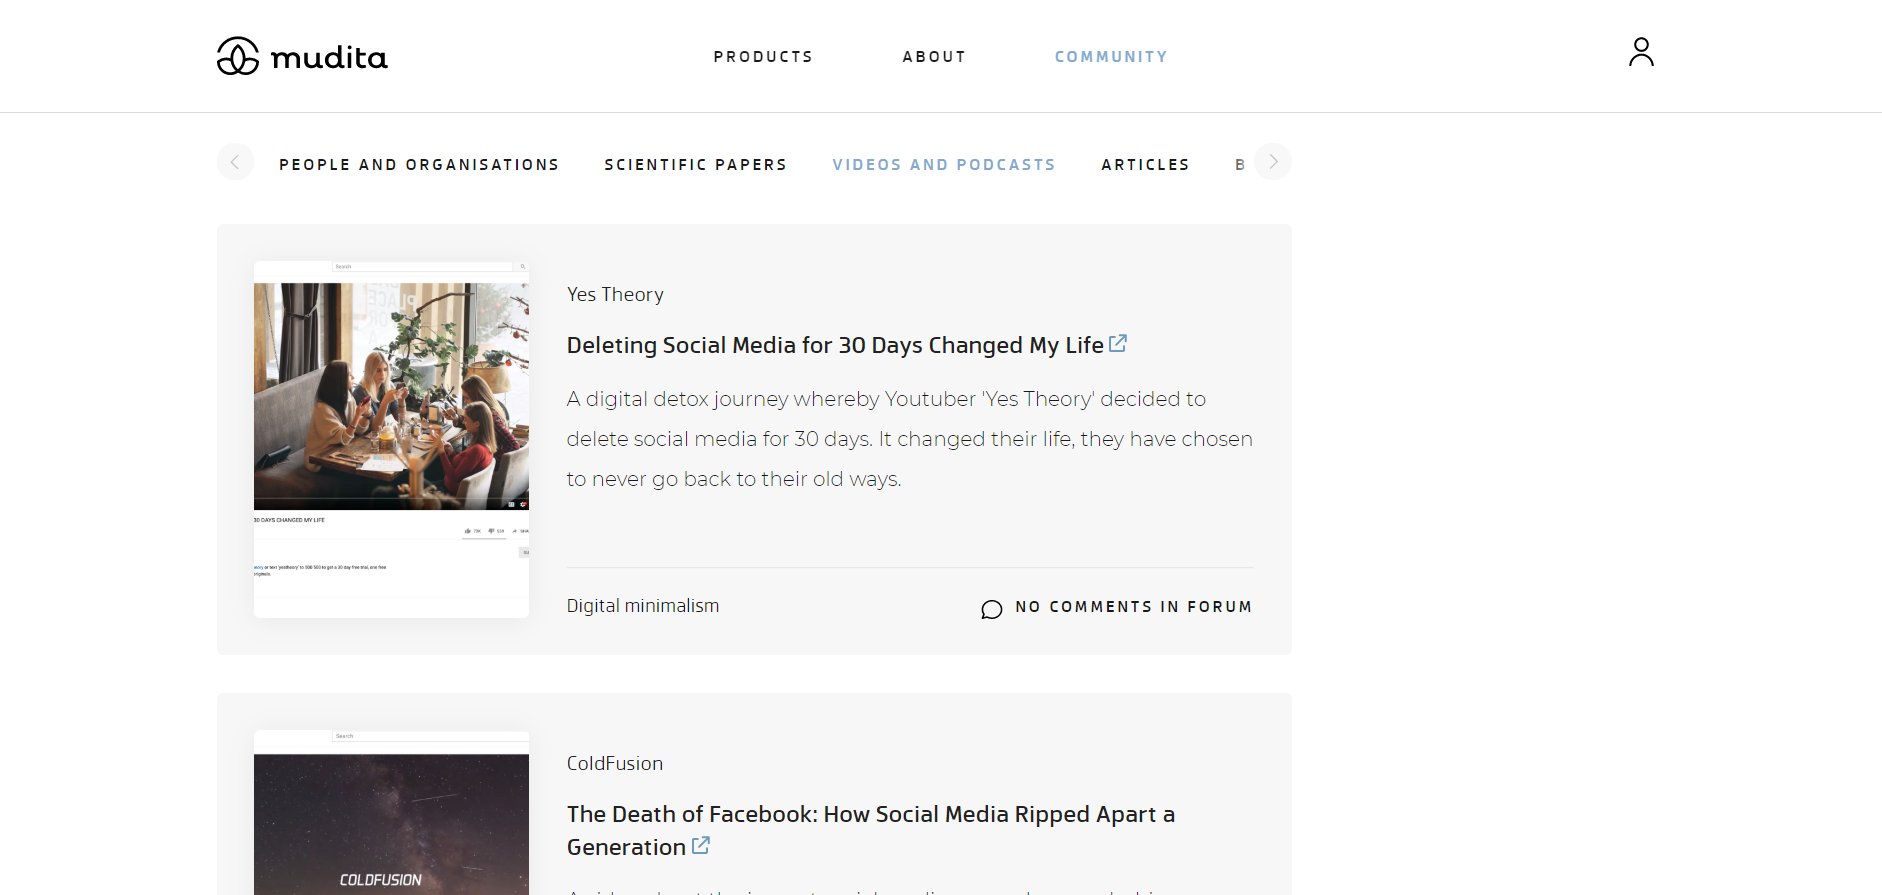Open the Products menu
Viewport: 1882px width, 895px height.
point(763,57)
